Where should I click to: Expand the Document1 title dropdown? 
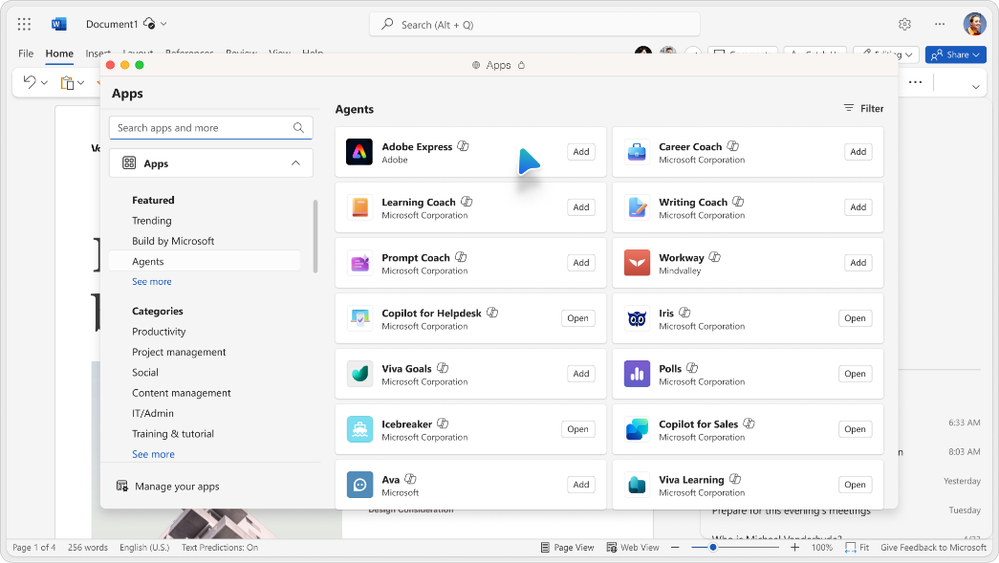coord(164,24)
